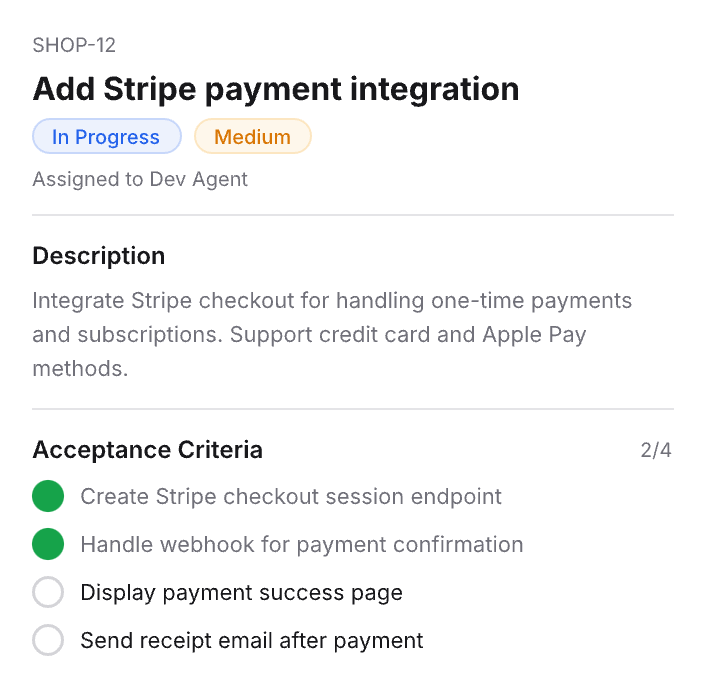Click the divider line above Acceptance Criteria

353,409
